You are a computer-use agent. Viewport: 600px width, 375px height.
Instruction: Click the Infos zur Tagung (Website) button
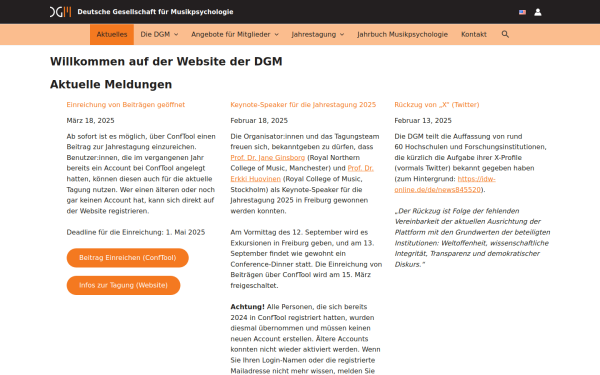point(123,285)
